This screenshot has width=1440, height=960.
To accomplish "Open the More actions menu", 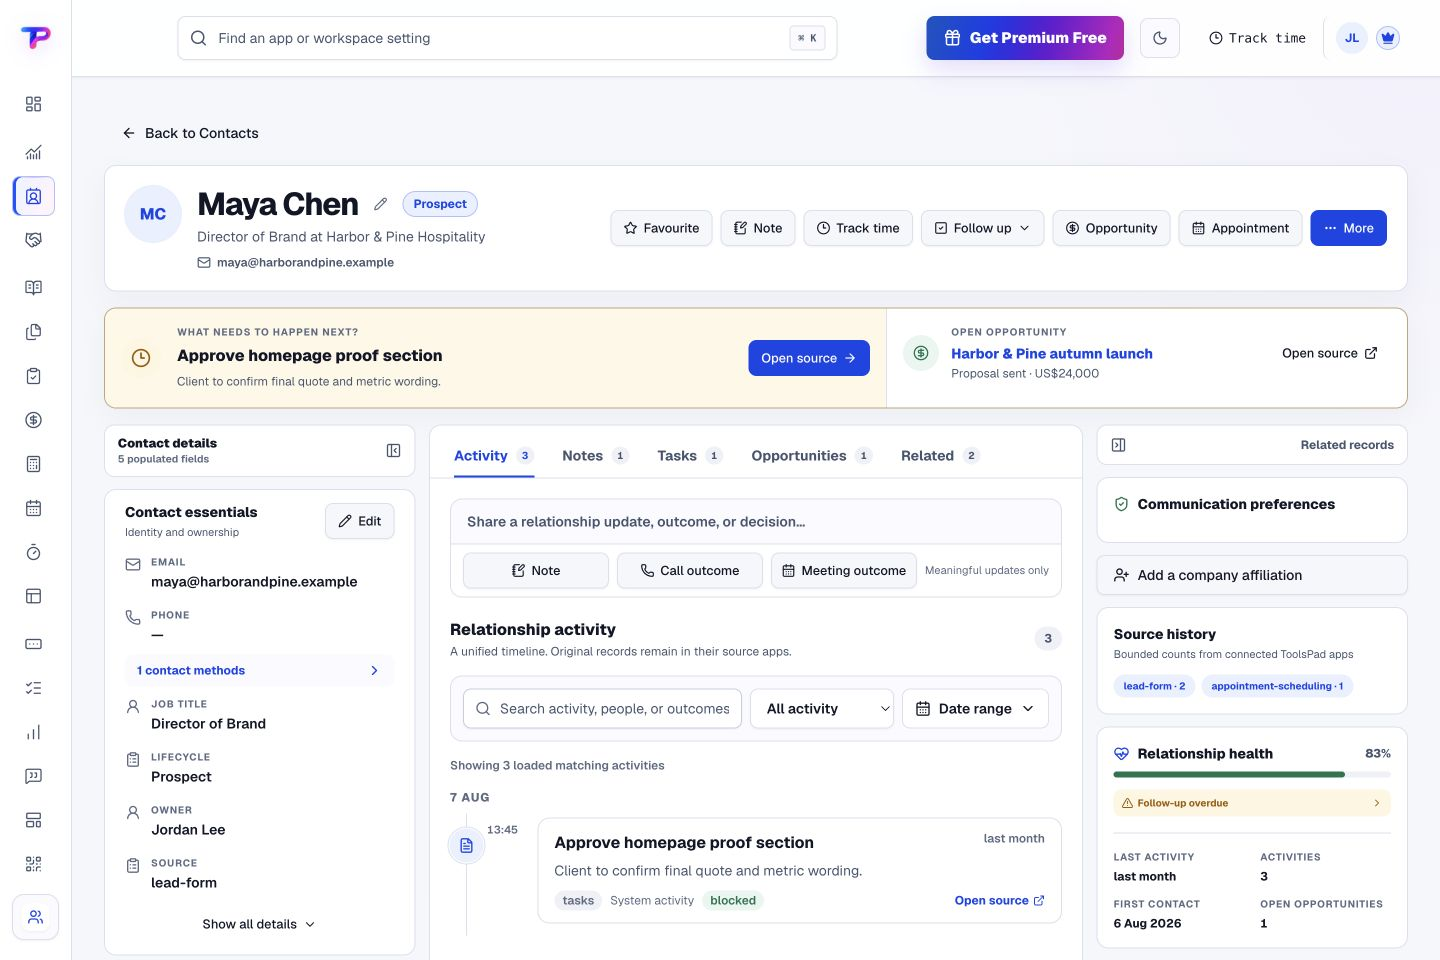I will coord(1349,228).
